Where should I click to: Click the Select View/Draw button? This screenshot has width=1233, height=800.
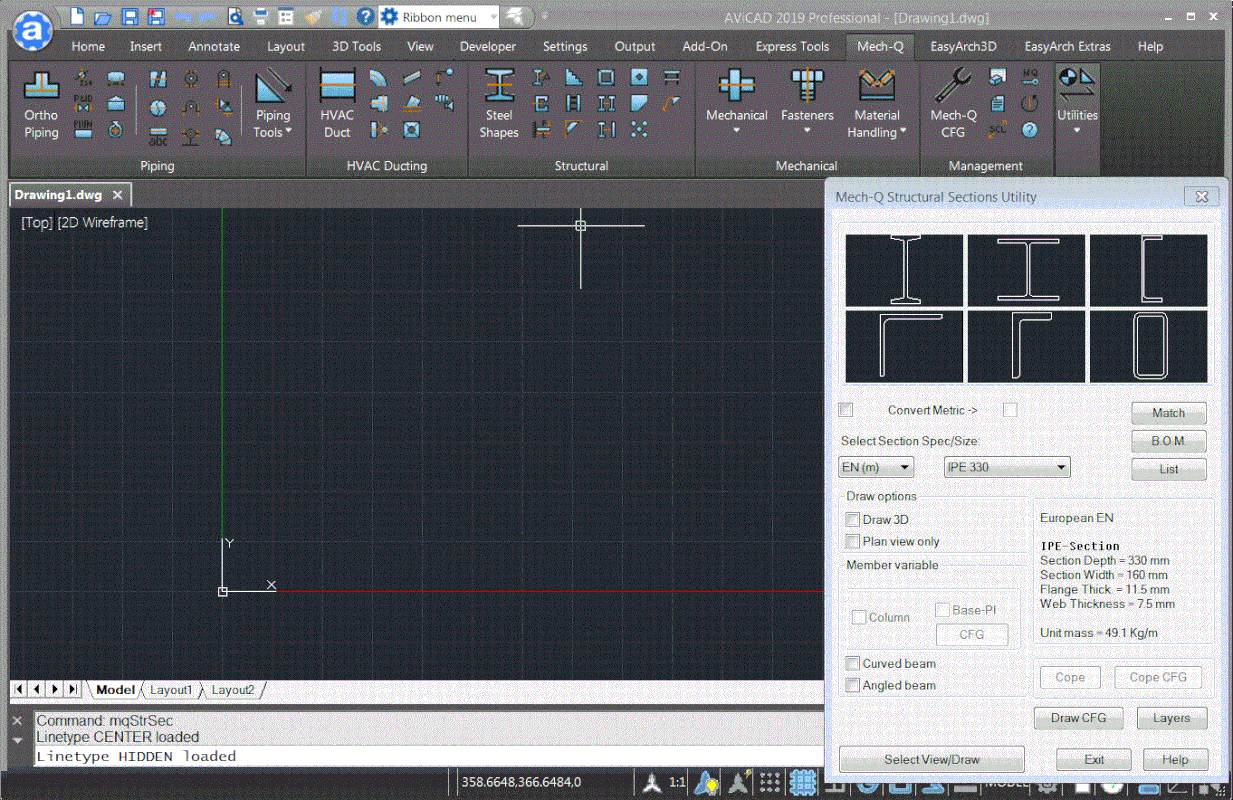pos(932,760)
